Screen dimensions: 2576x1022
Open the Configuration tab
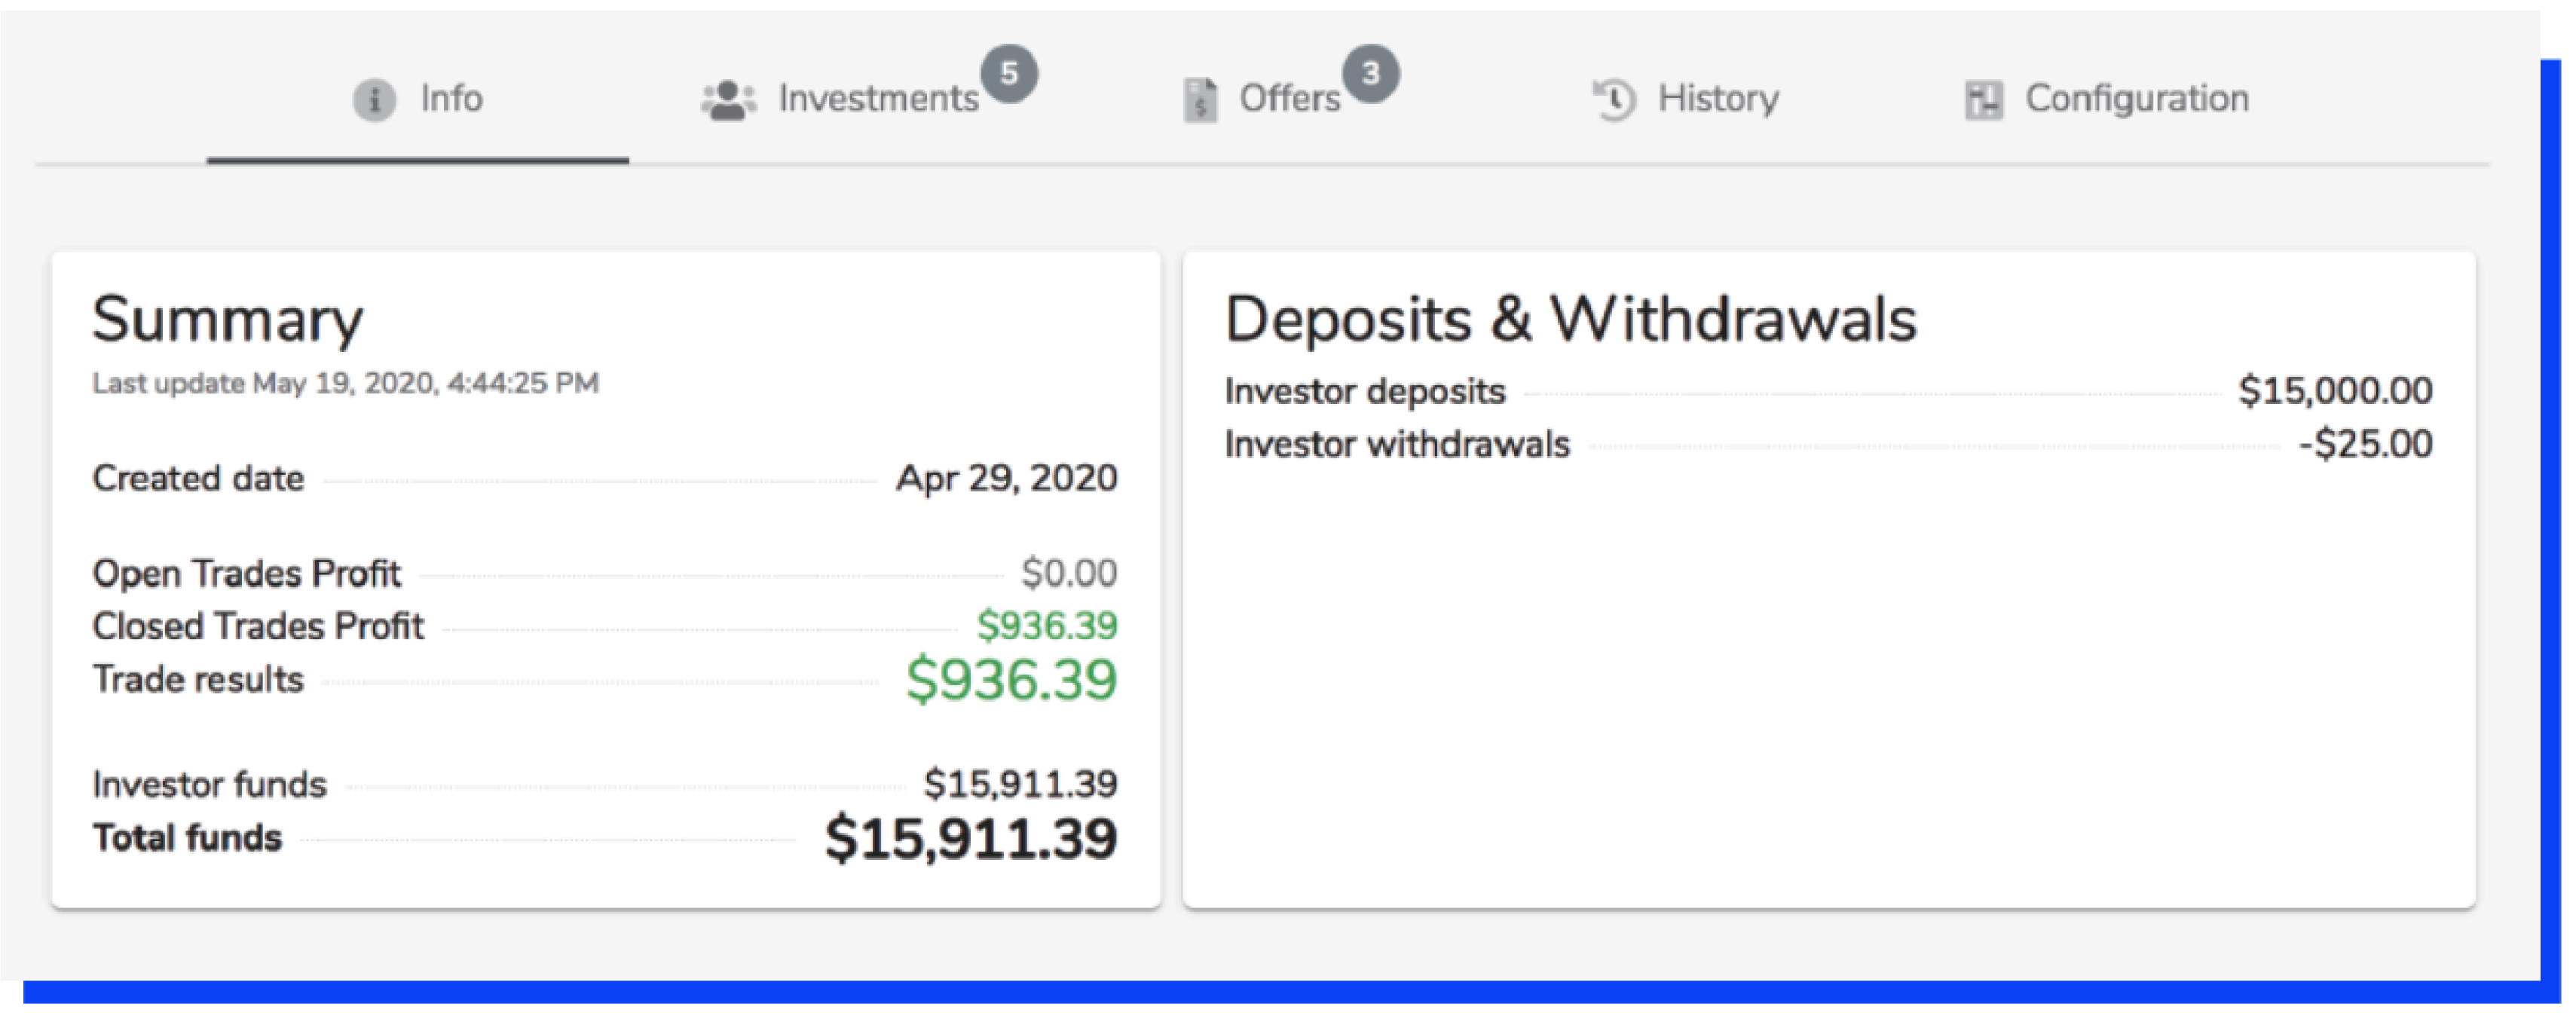(x=2137, y=99)
